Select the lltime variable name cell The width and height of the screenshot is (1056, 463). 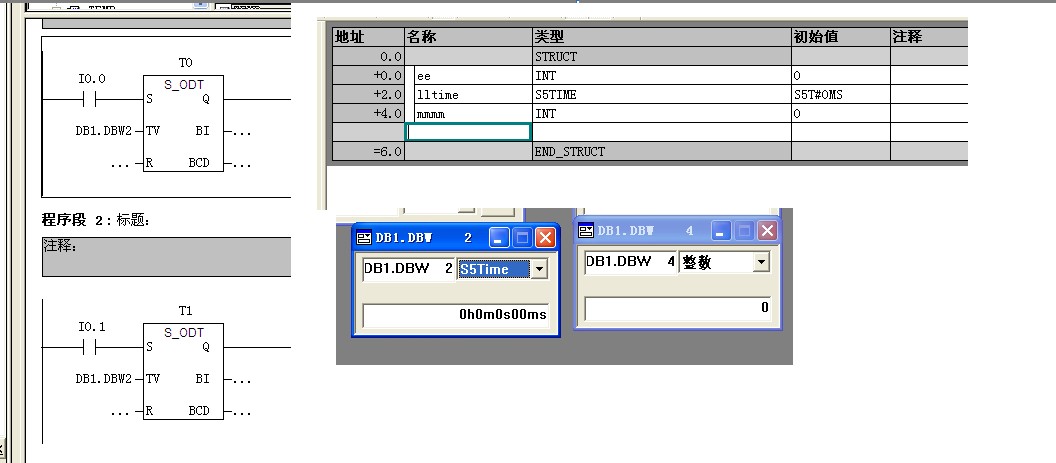pos(468,94)
